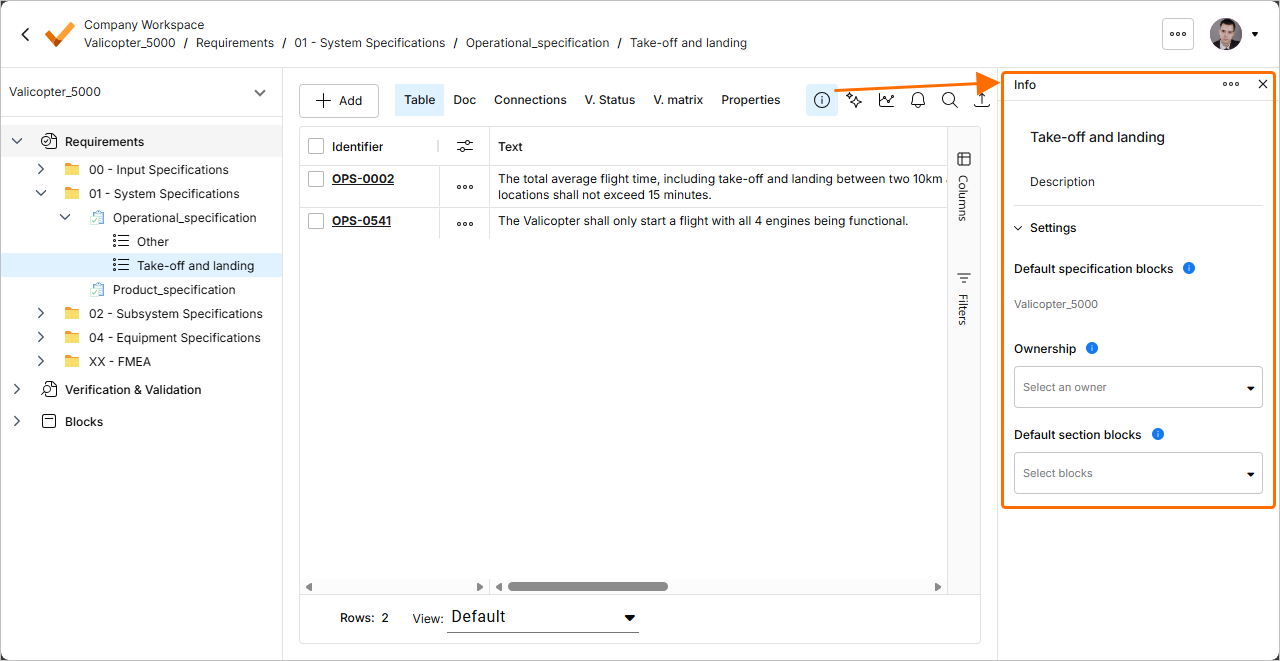Open the View Default dropdown
Screen dimensions: 1280x661
pyautogui.click(x=543, y=617)
